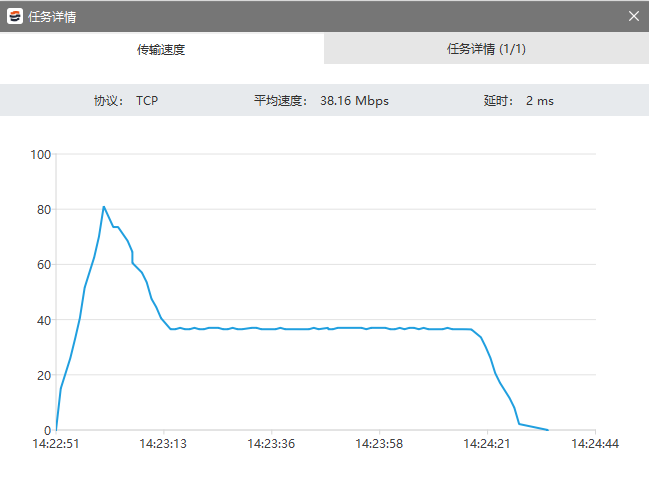Viewport: 649px width, 480px height.
Task: Switch to the 传输速度 tab
Action: (x=161, y=49)
